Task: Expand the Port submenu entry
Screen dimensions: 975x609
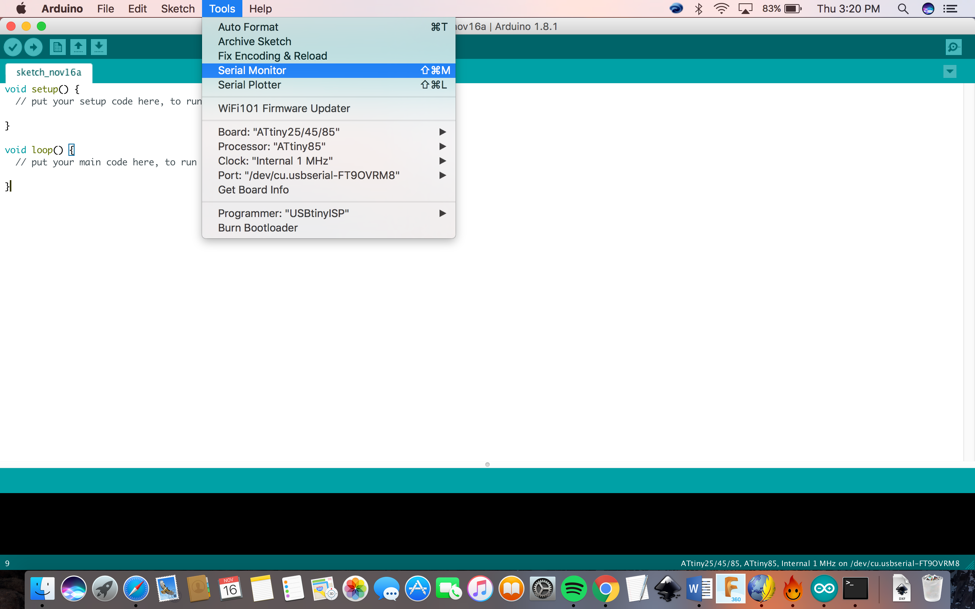Action: coord(328,175)
